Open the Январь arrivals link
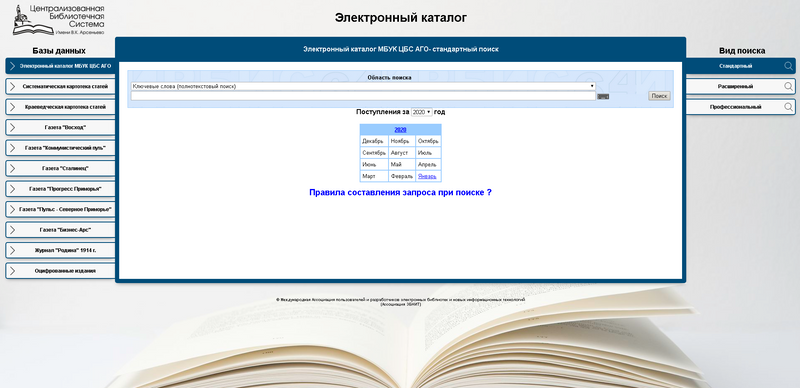 point(427,176)
